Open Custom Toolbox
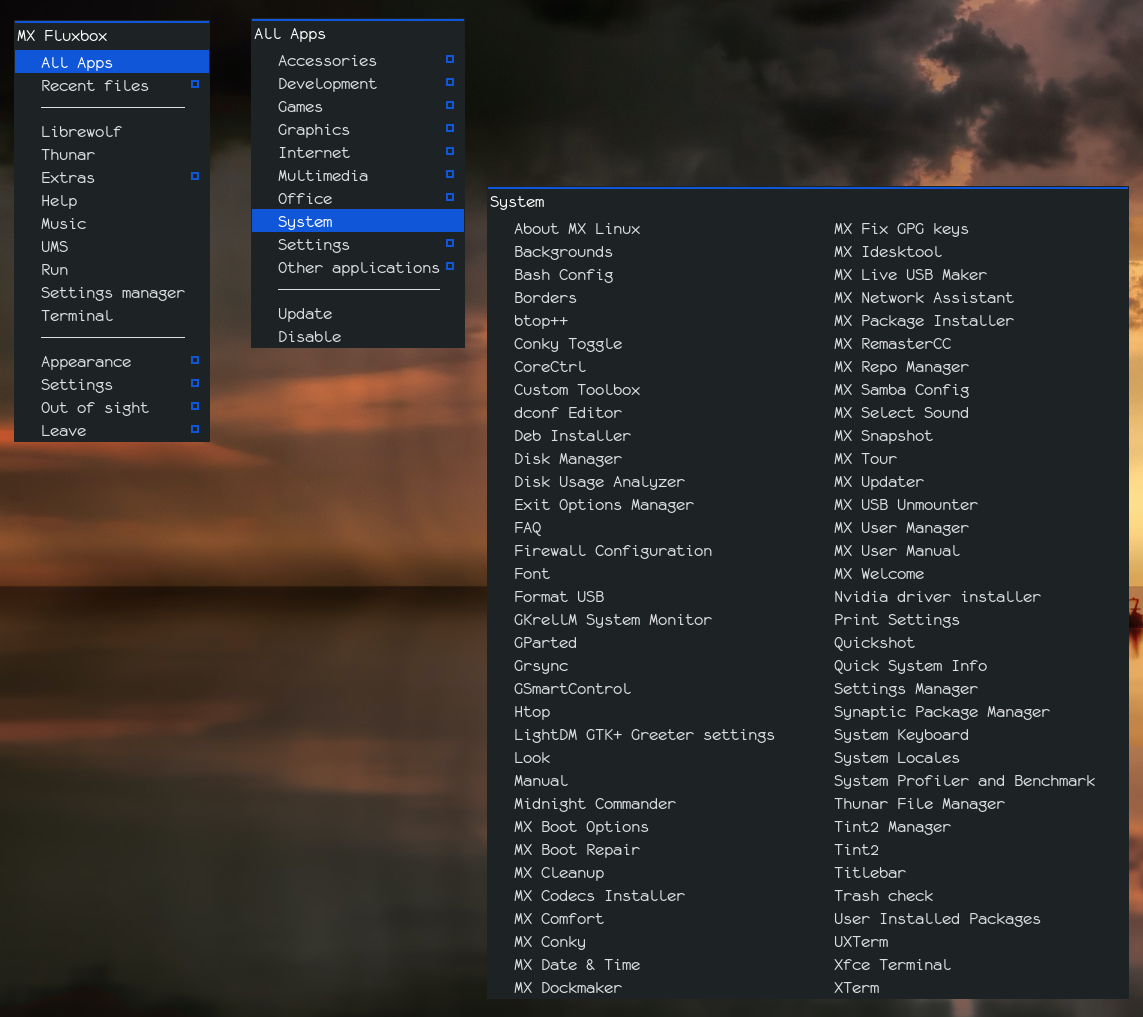The width and height of the screenshot is (1143, 1017). (577, 389)
